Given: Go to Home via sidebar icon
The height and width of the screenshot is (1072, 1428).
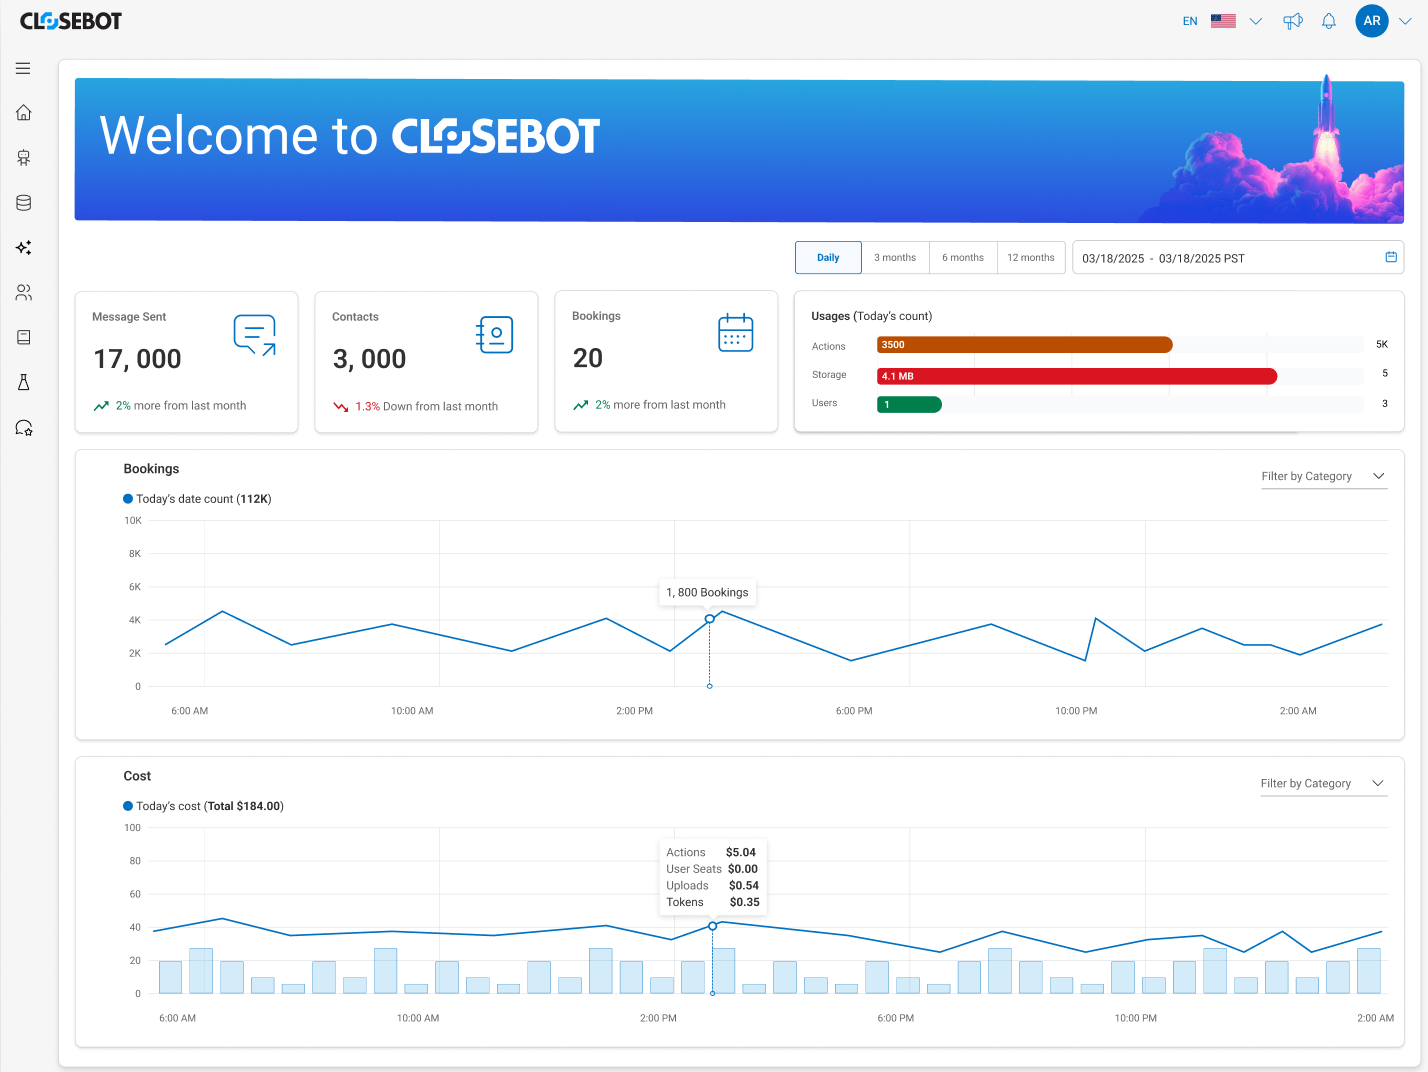Looking at the screenshot, I should click(x=24, y=112).
